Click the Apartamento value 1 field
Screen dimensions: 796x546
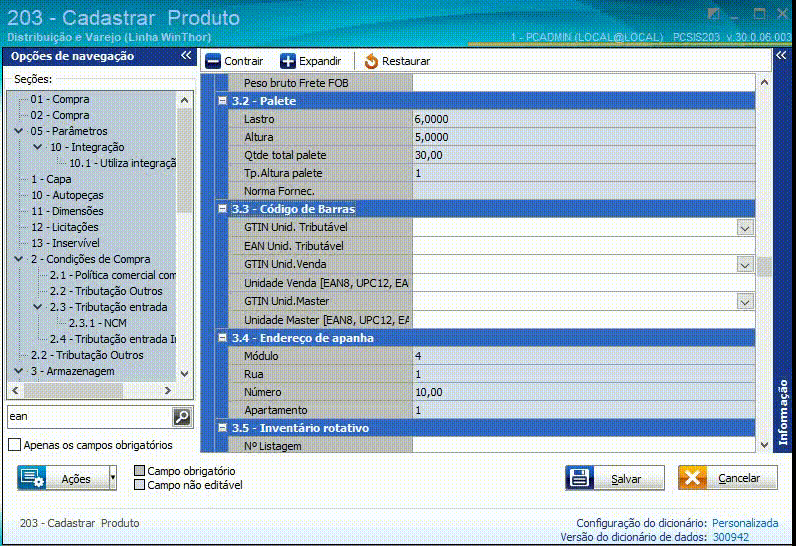(x=584, y=410)
